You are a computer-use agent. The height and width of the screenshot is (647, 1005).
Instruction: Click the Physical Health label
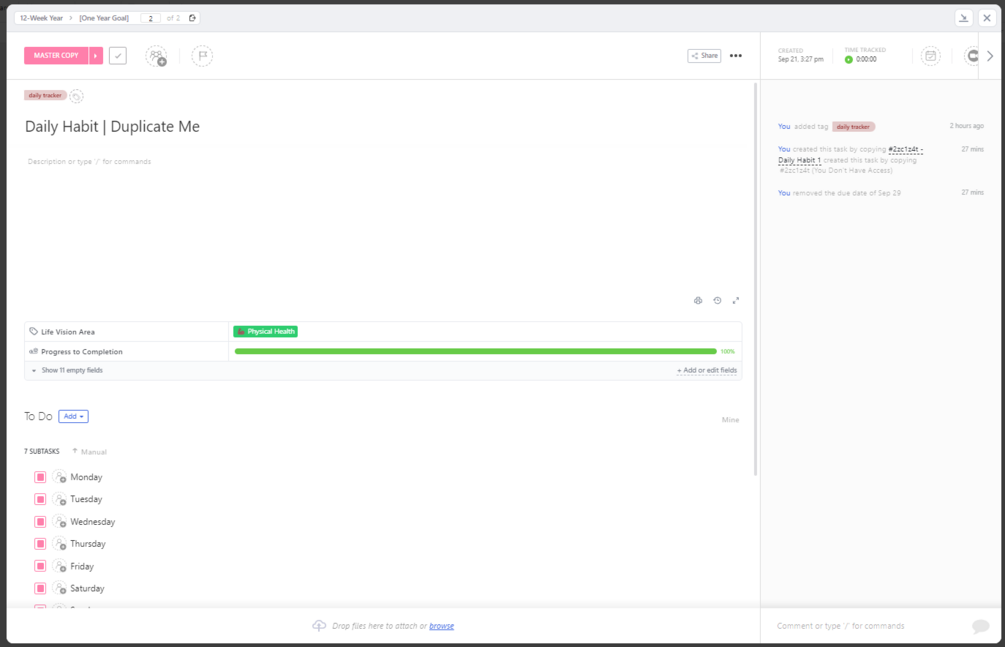coord(265,332)
